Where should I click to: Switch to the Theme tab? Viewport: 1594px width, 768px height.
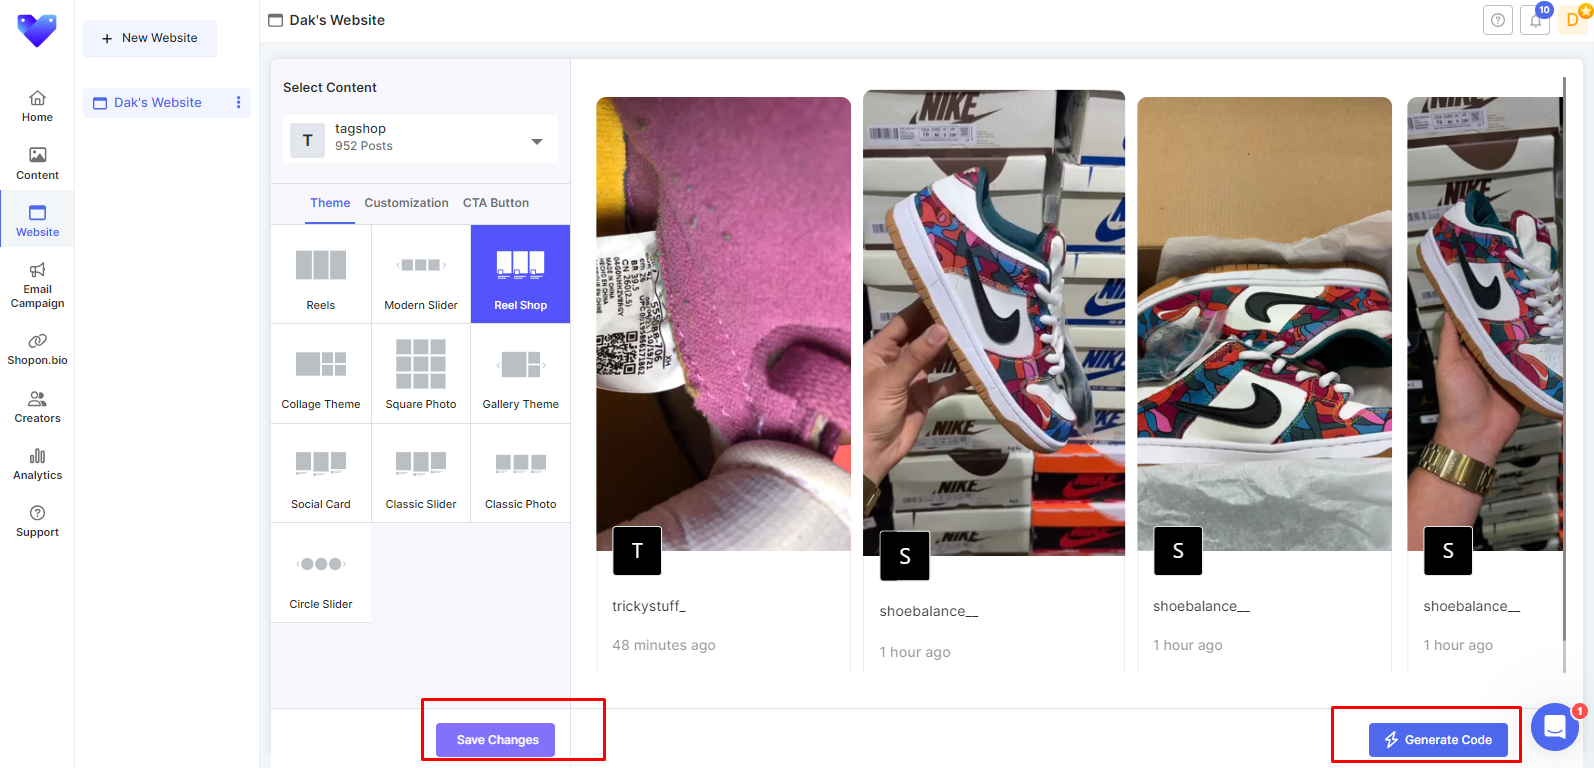click(x=330, y=203)
